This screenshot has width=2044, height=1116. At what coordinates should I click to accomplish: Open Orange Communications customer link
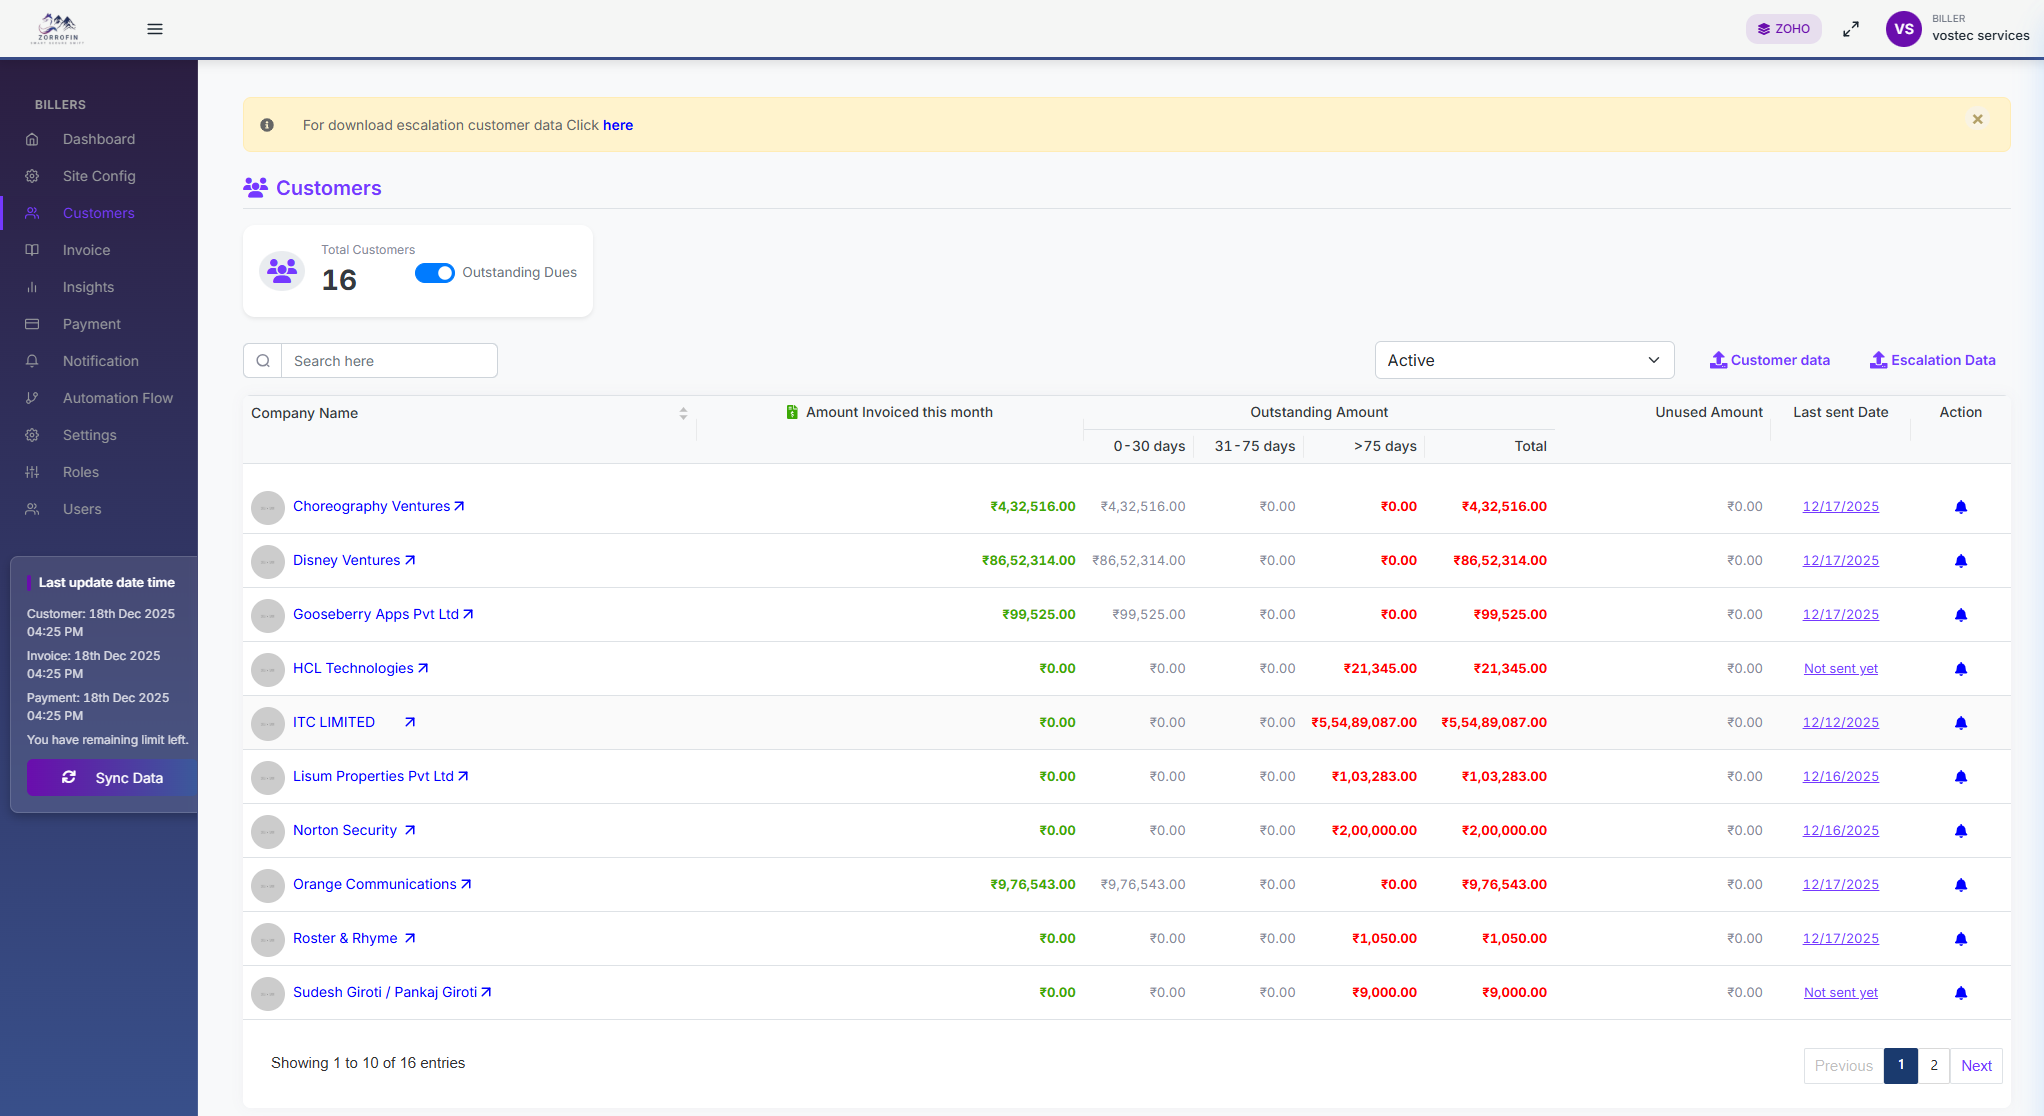pyautogui.click(x=375, y=884)
